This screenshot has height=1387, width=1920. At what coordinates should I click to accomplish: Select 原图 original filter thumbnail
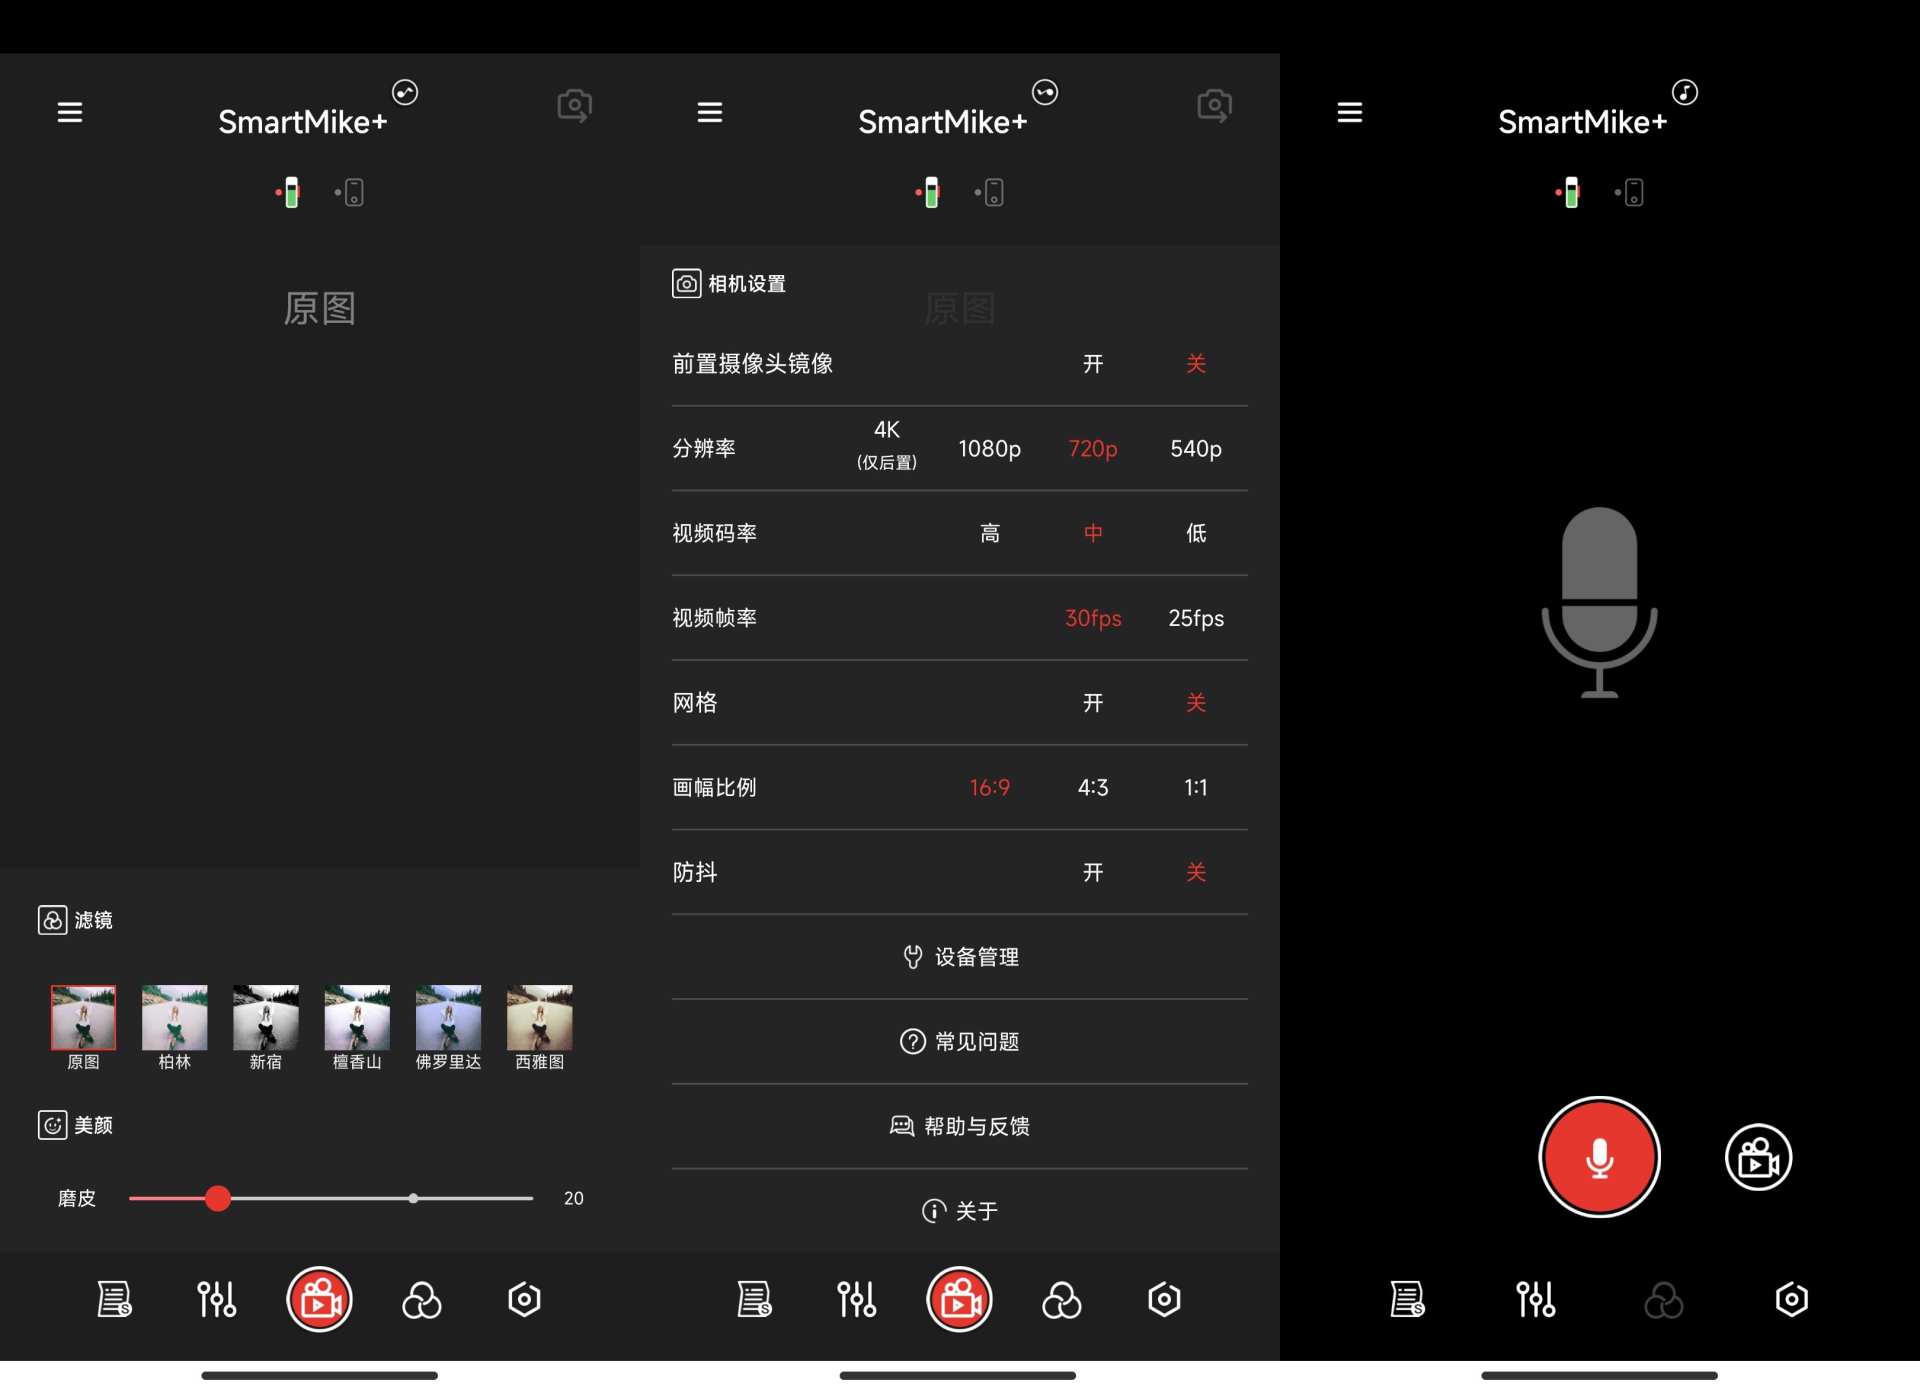[x=83, y=1018]
